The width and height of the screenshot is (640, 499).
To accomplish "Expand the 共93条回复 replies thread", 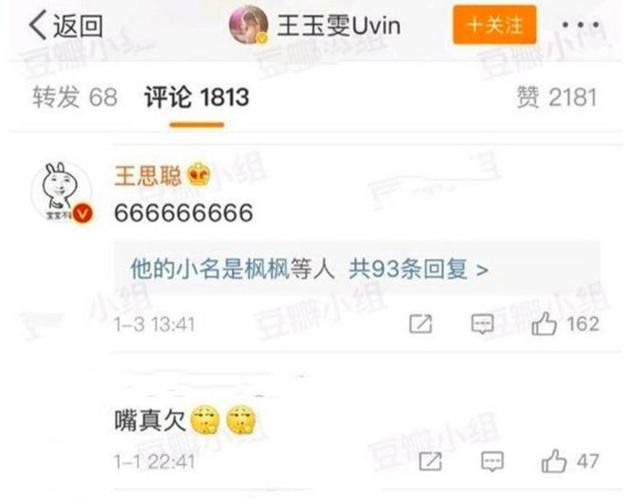I will (x=418, y=269).
